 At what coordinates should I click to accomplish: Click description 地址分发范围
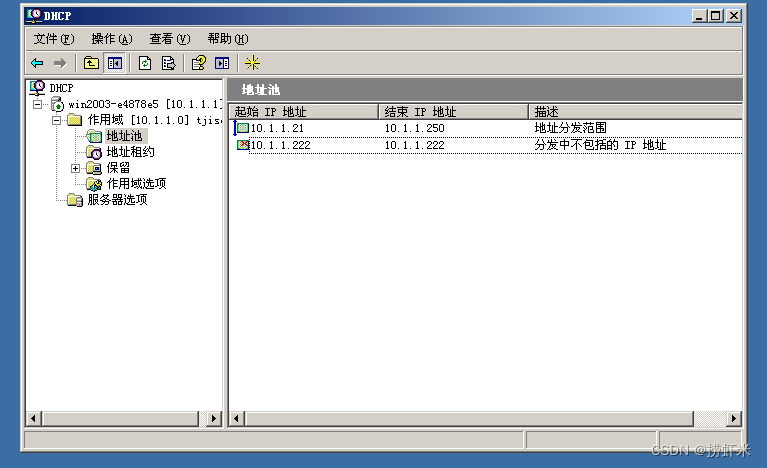[570, 128]
